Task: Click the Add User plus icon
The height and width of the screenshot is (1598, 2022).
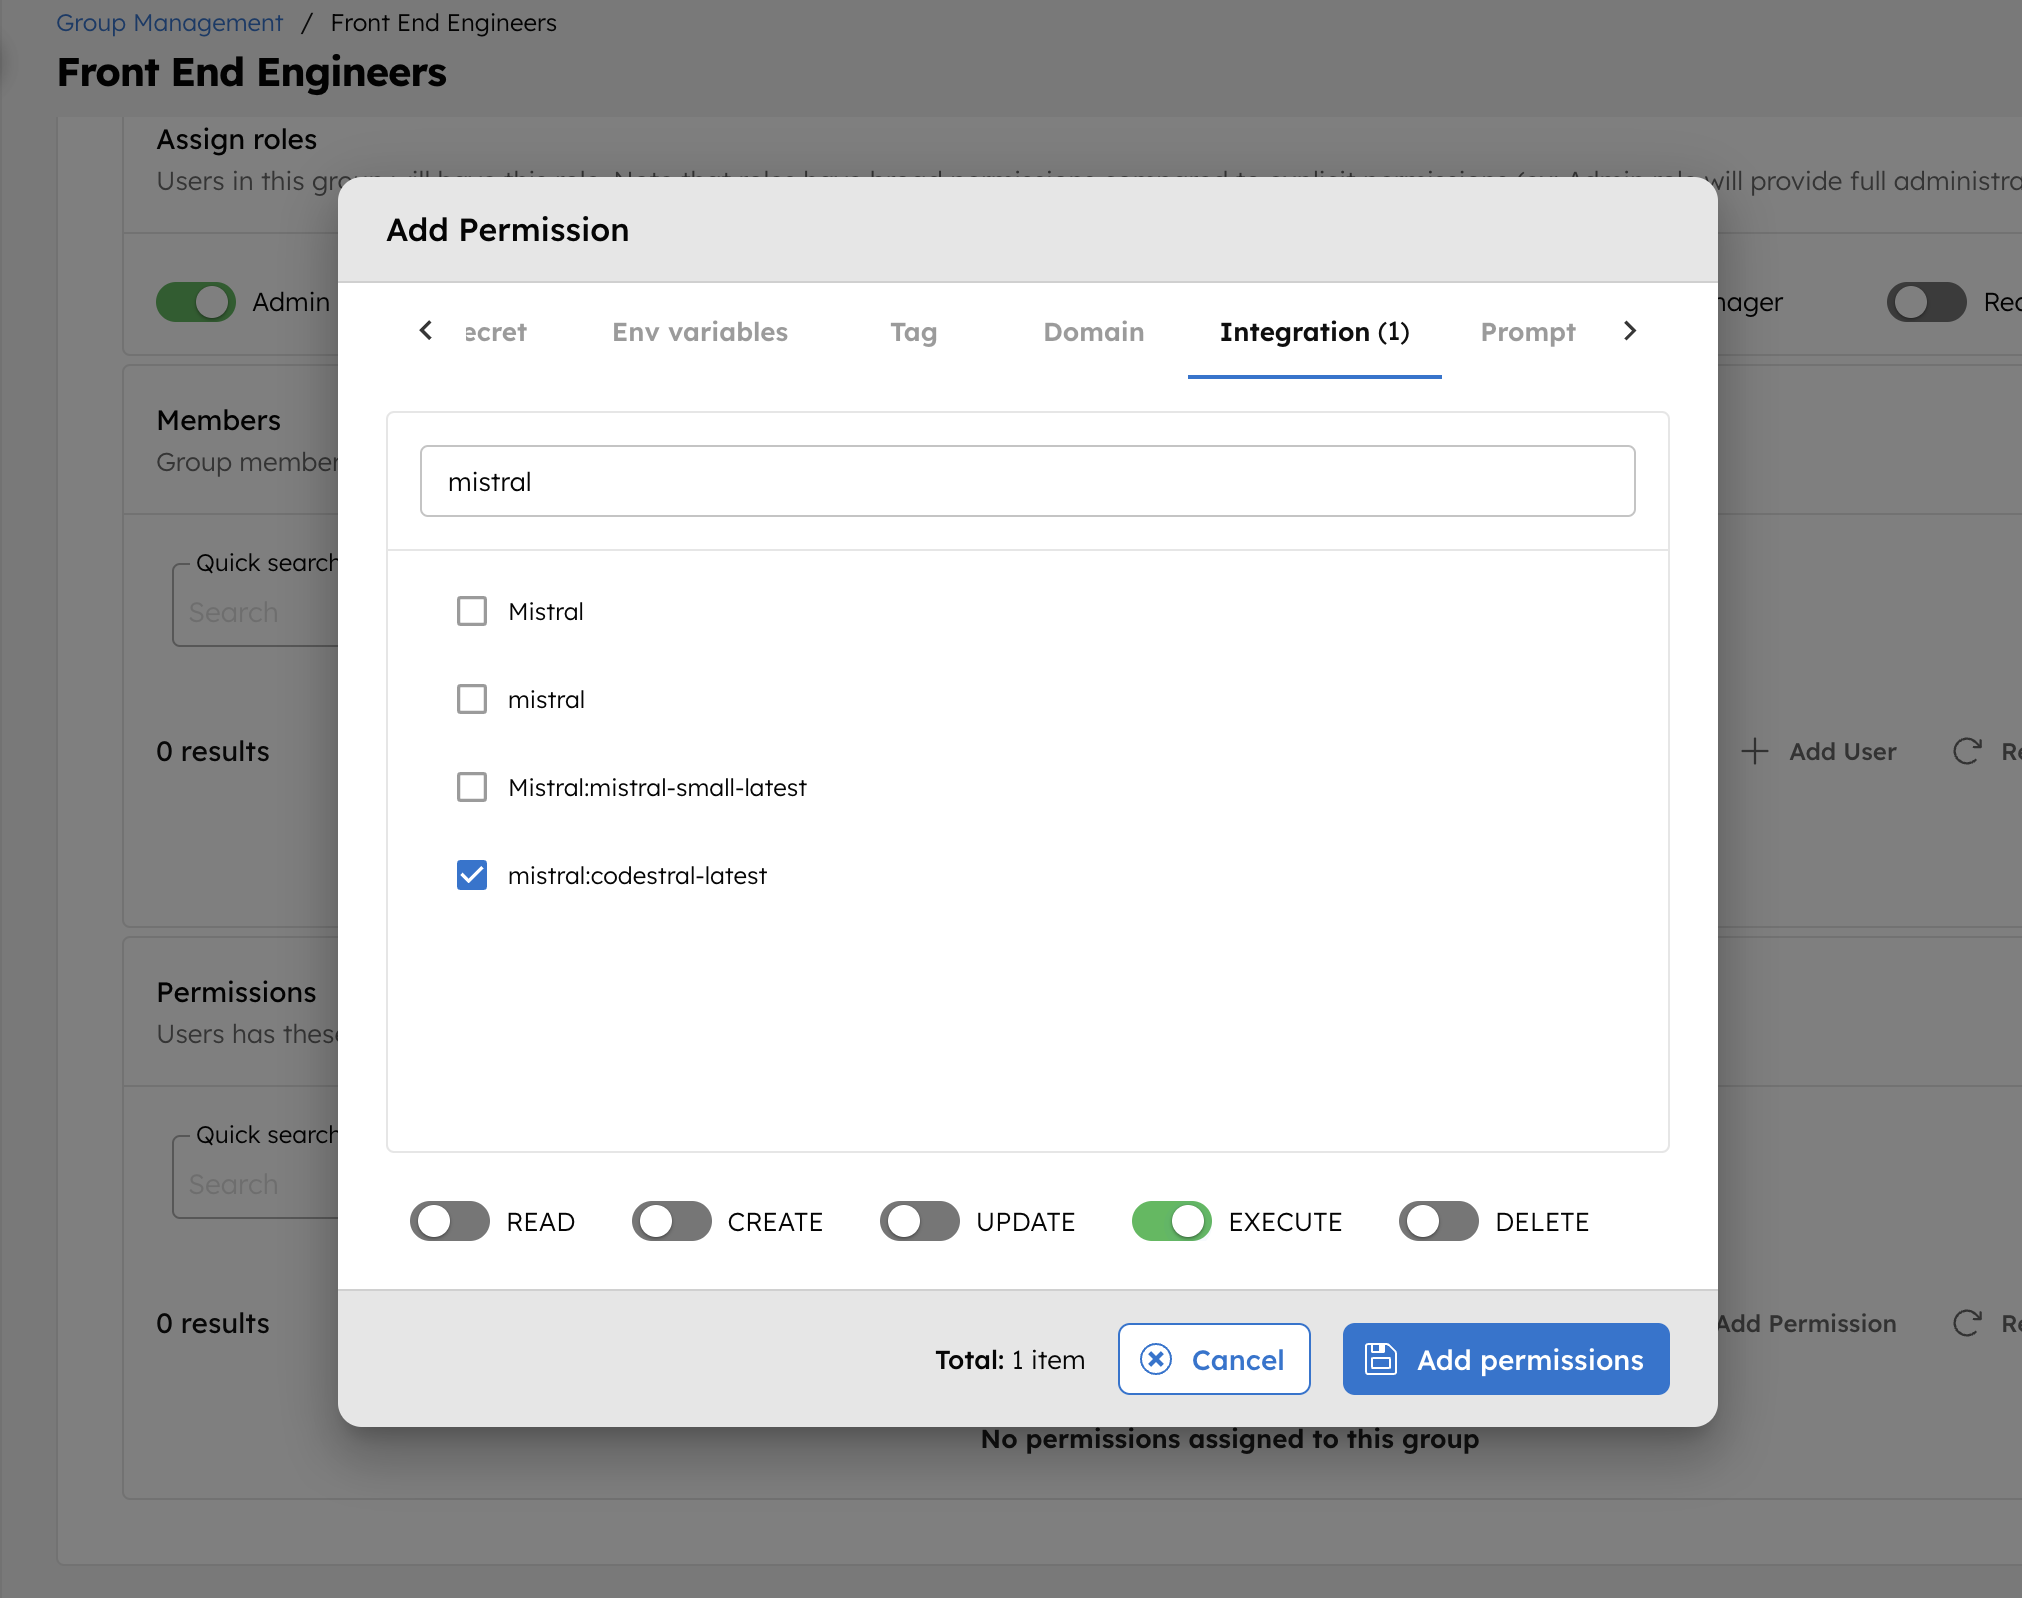Action: point(1755,751)
